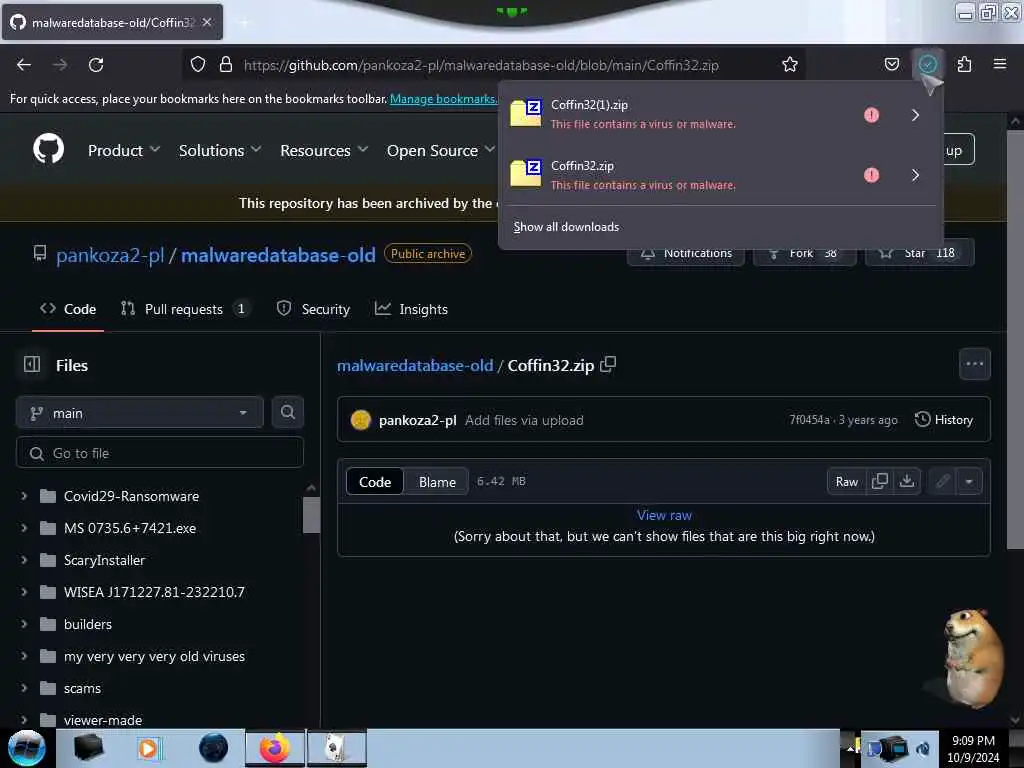Focus the Go to file input
Viewport: 1024px width, 768px height.
coord(160,453)
